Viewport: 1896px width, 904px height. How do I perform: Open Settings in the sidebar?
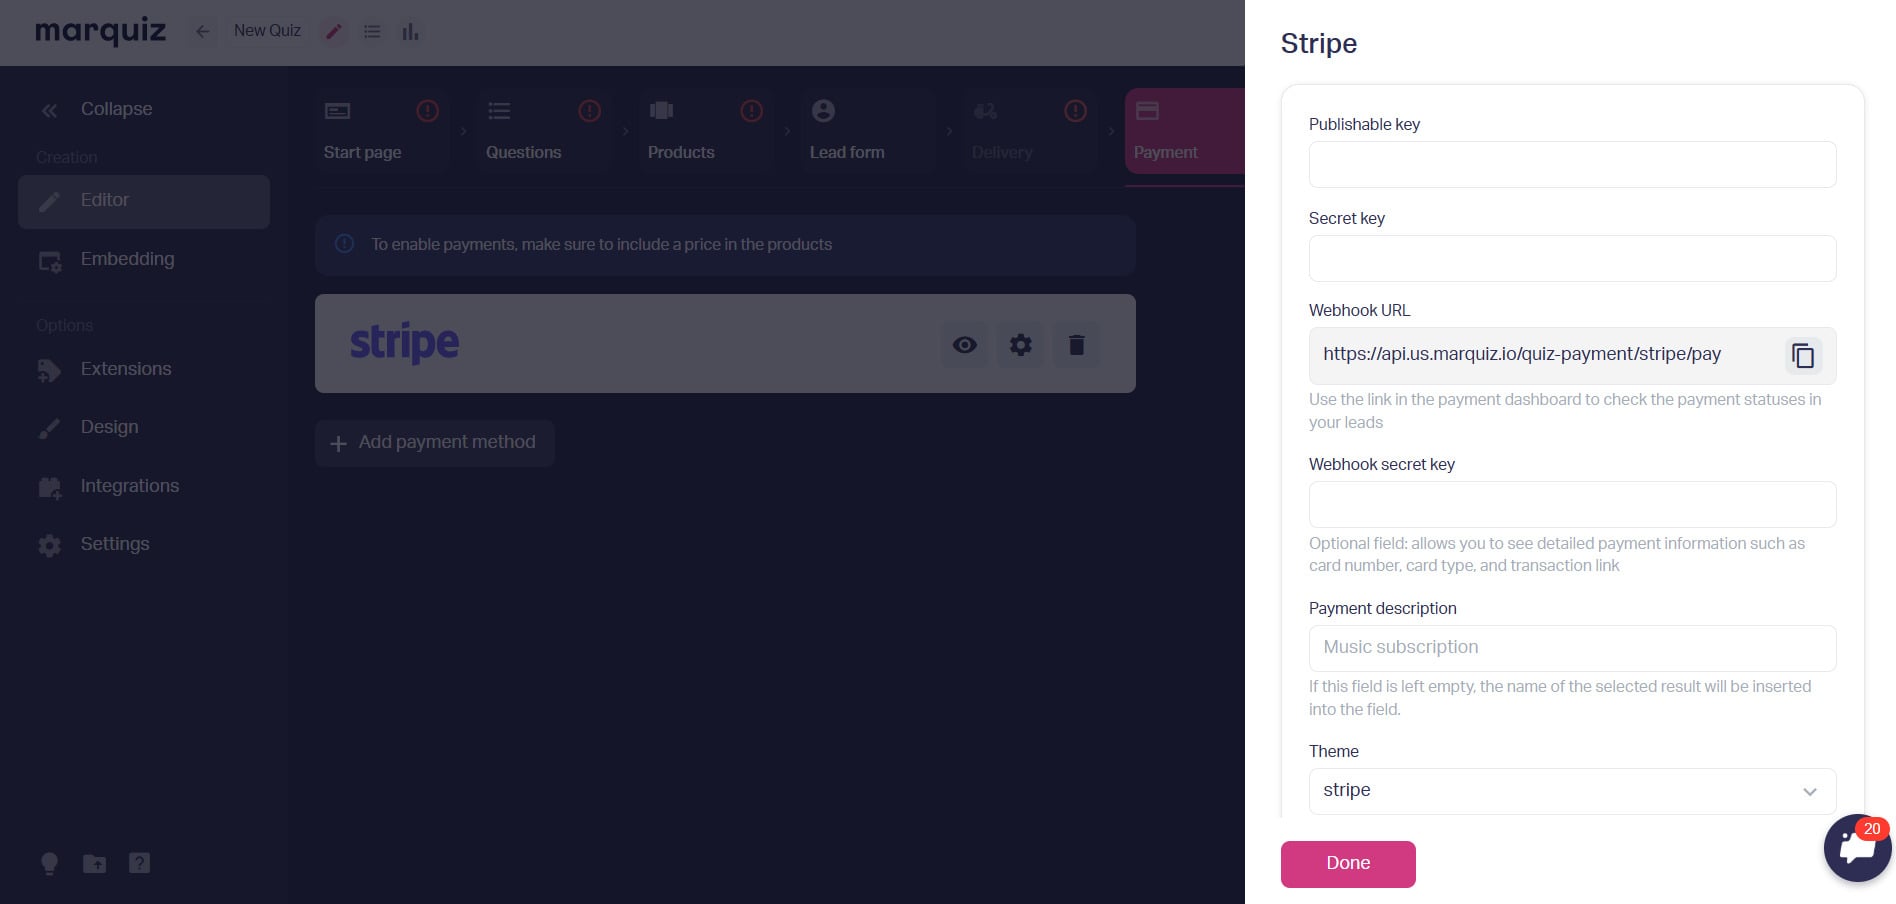click(x=144, y=545)
